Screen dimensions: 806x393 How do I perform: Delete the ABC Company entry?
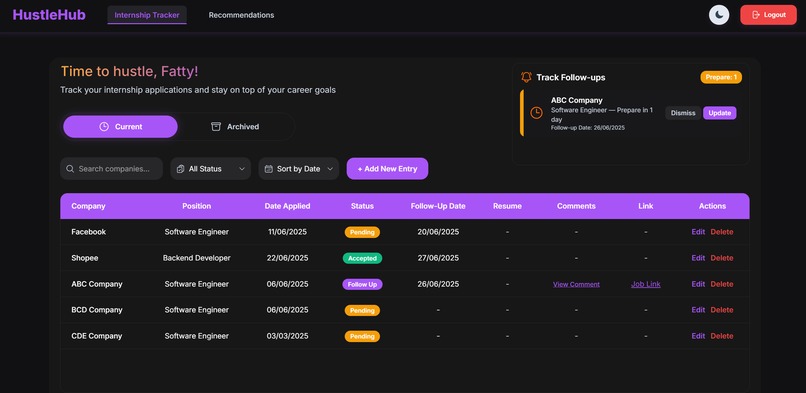pyautogui.click(x=722, y=284)
